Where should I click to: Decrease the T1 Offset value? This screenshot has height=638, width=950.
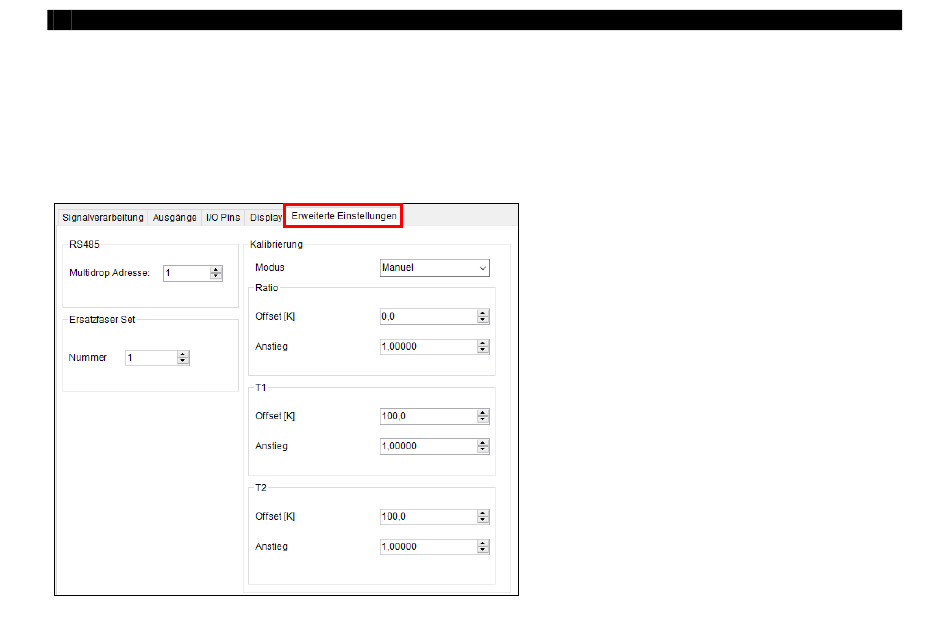[483, 420]
